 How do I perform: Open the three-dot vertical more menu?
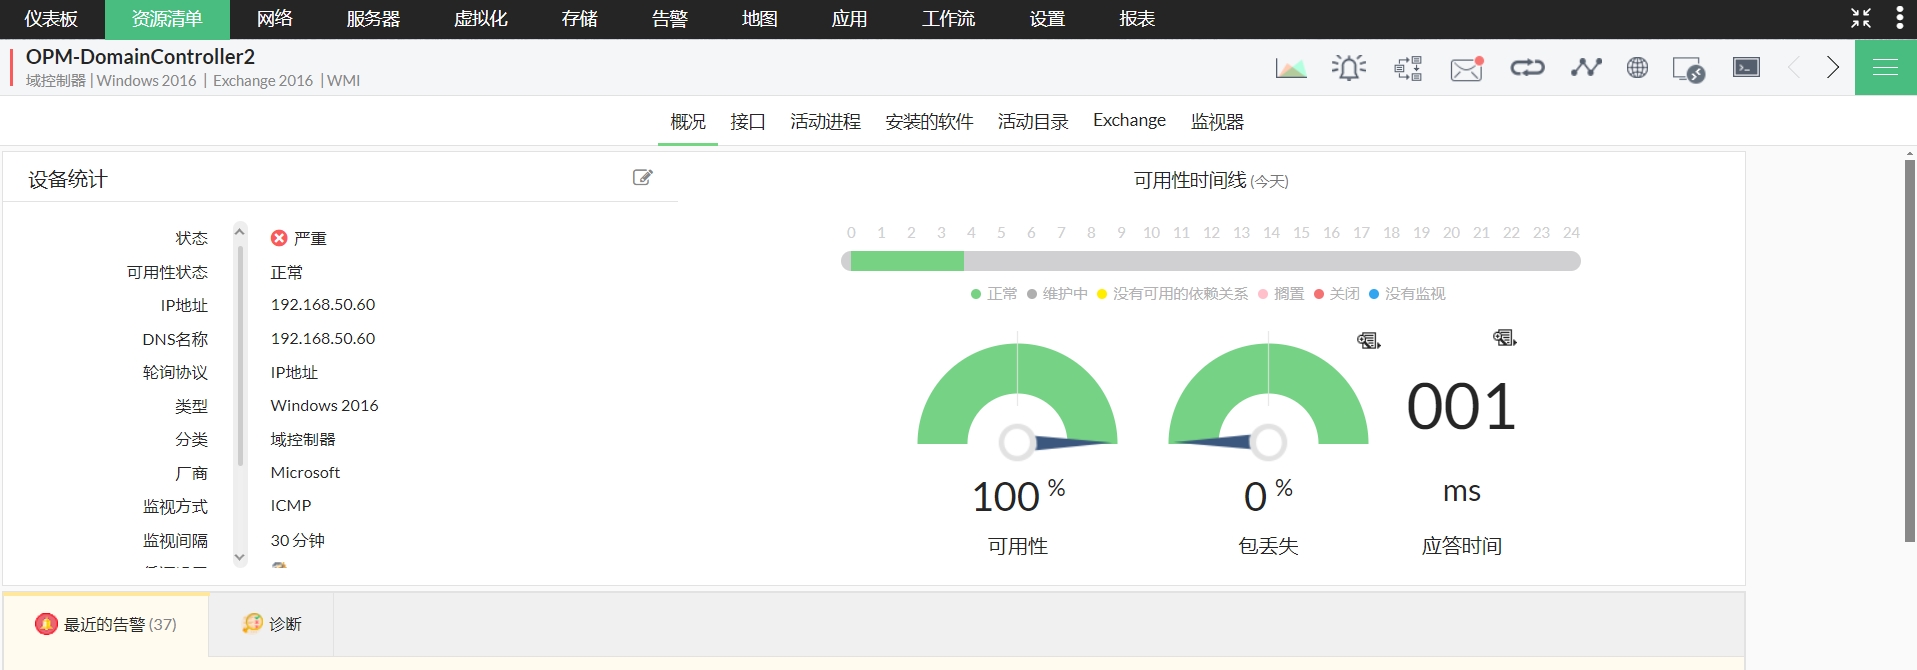(1899, 18)
